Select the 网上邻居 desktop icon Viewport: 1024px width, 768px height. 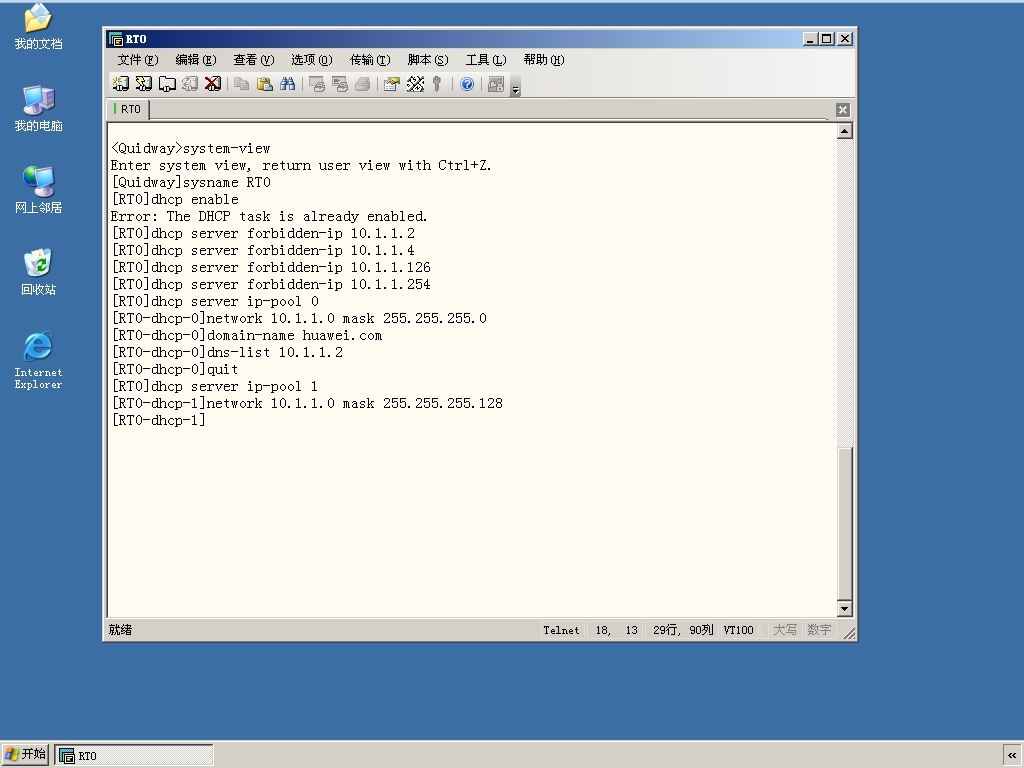(x=38, y=190)
